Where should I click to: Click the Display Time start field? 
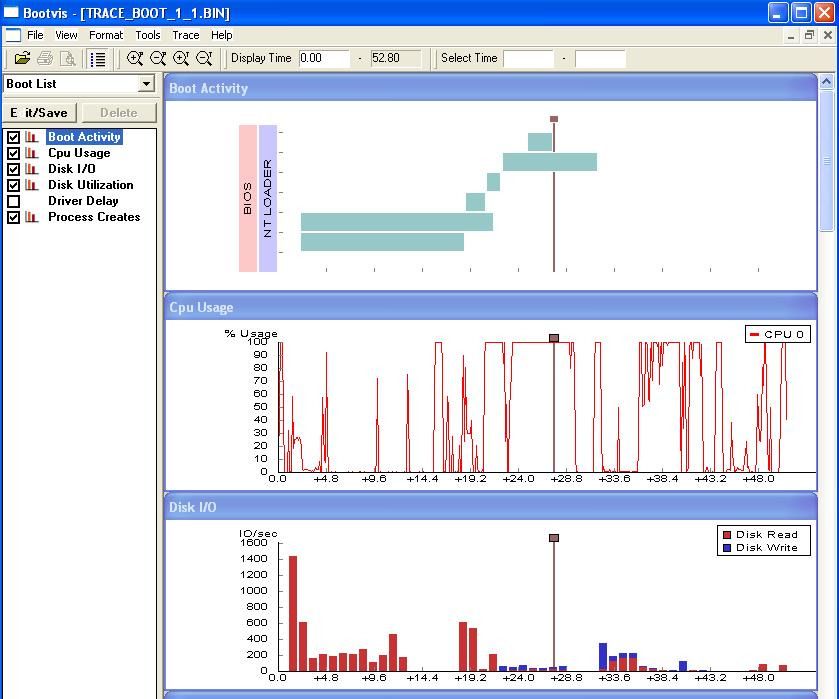click(324, 58)
